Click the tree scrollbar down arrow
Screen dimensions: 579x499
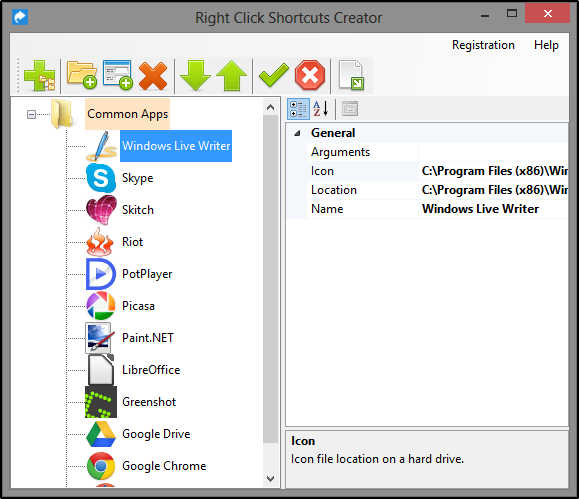[270, 479]
